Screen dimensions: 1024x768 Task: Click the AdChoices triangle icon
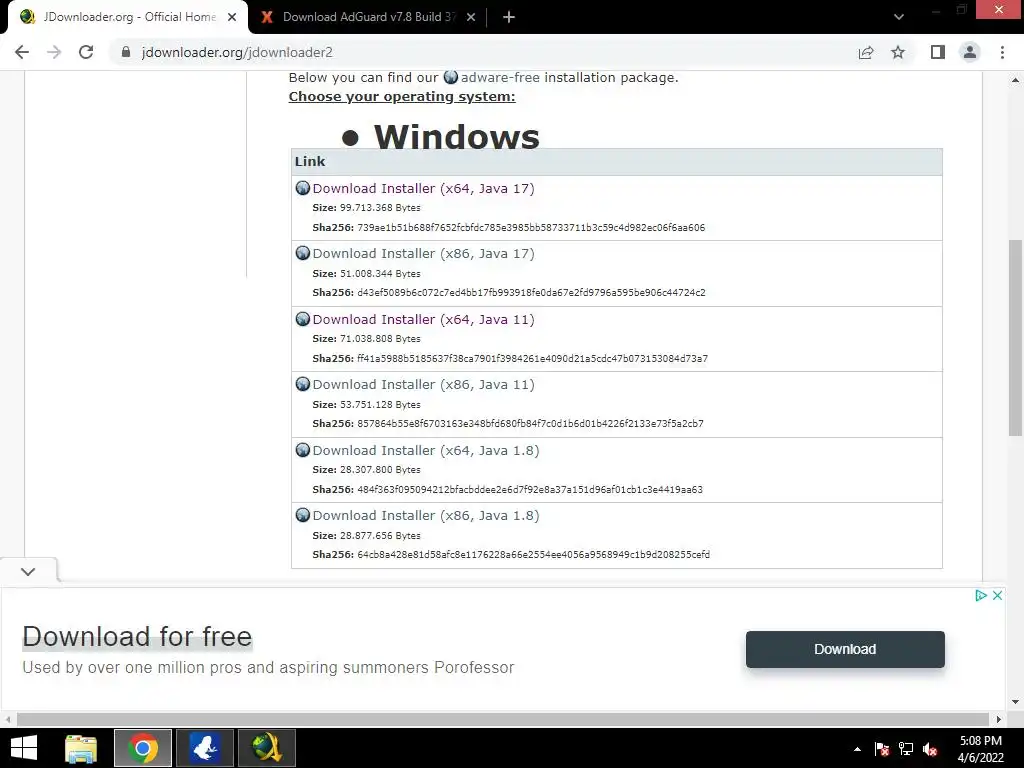pyautogui.click(x=980, y=596)
